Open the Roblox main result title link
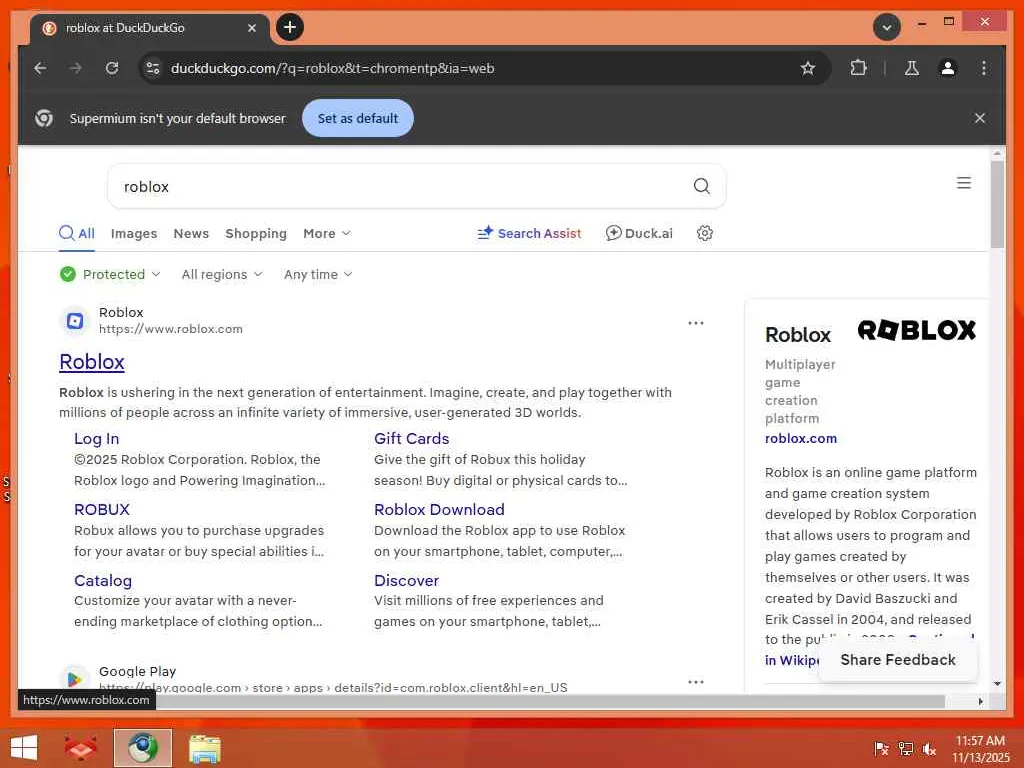This screenshot has width=1024, height=768. click(91, 362)
